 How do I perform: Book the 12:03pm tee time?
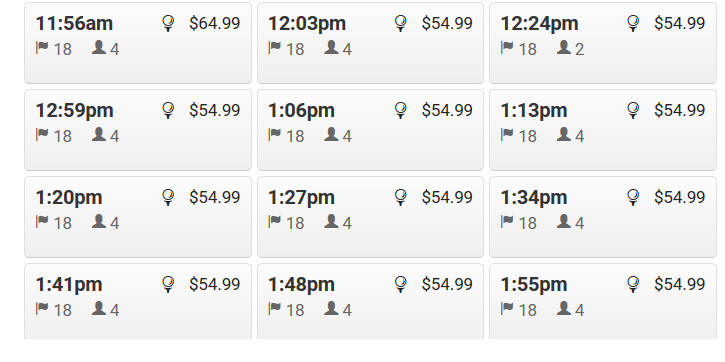pos(370,43)
